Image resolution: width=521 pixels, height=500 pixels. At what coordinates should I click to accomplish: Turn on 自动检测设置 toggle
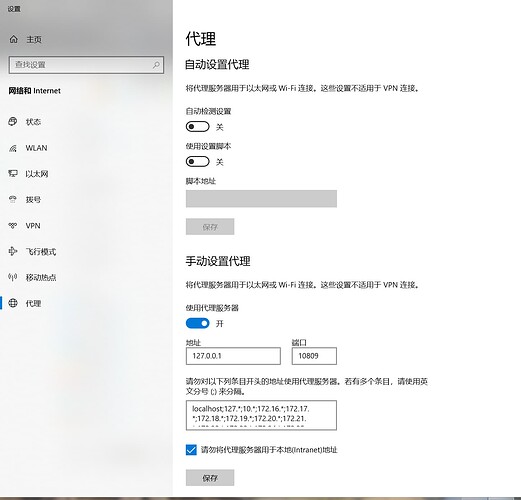tap(198, 127)
